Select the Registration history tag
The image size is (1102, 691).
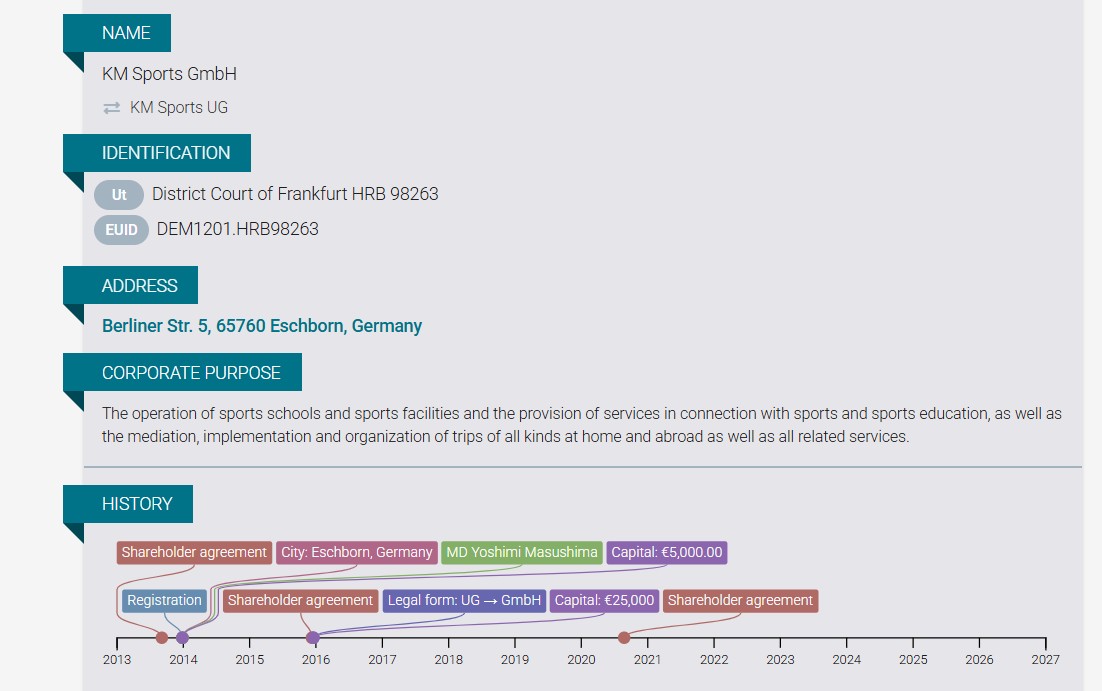coord(165,601)
